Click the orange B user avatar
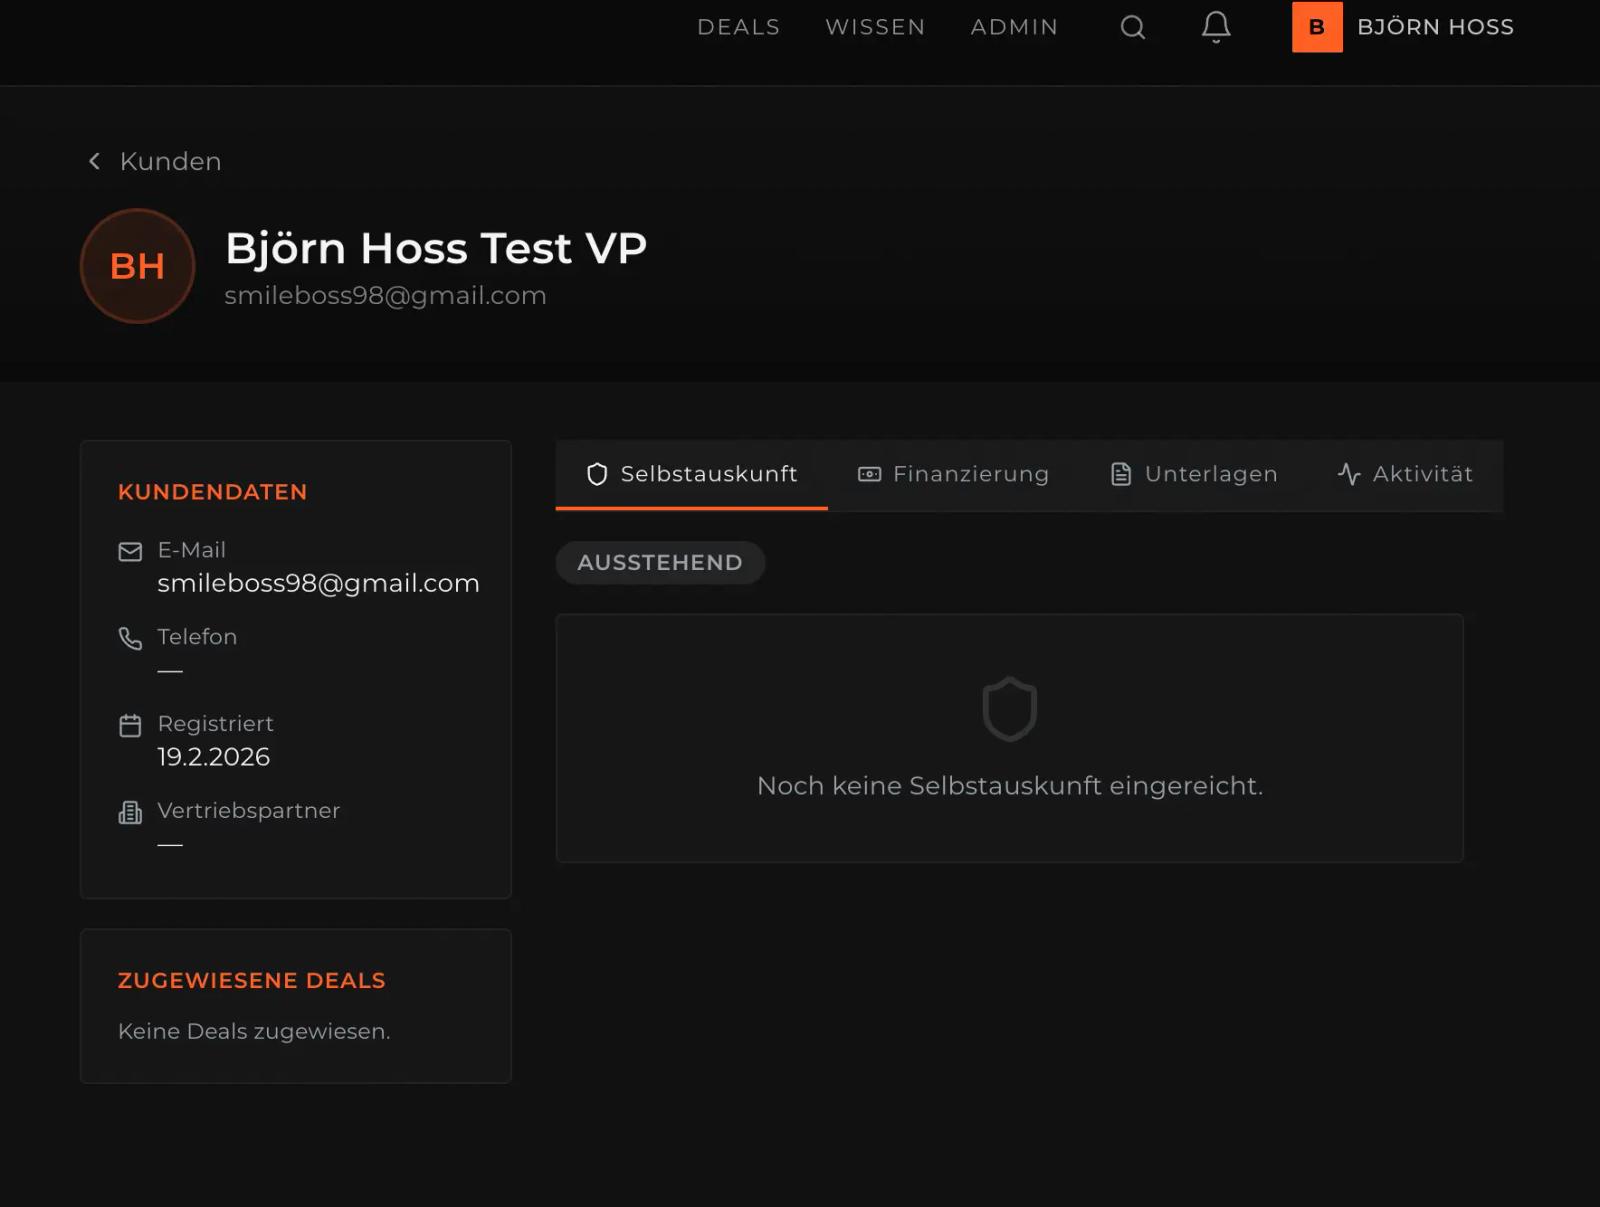 pyautogui.click(x=1317, y=27)
